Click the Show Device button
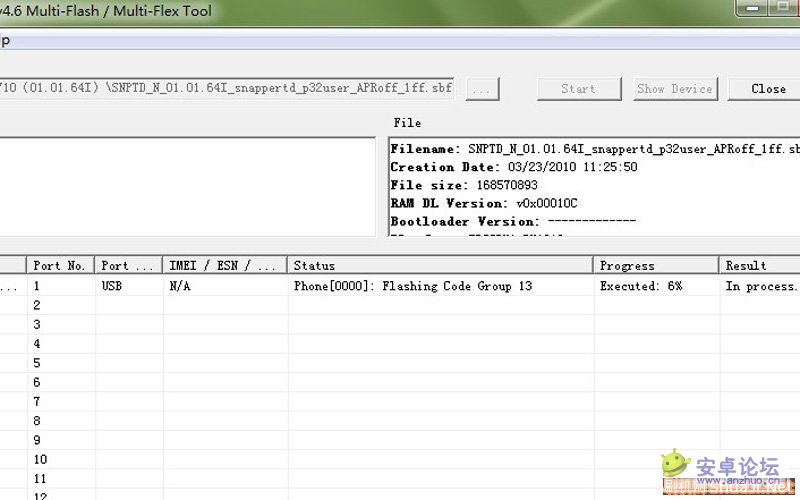800x500 pixels. pyautogui.click(x=675, y=89)
